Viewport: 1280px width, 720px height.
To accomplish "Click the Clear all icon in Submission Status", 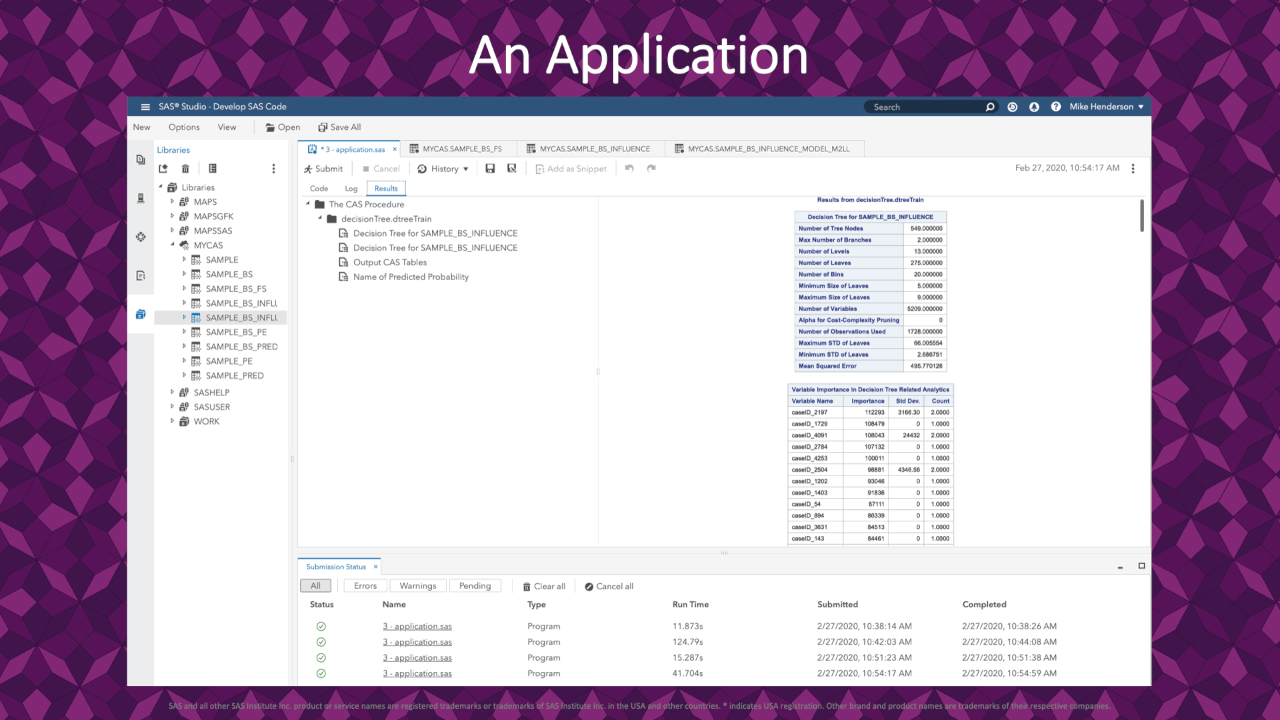I will pyautogui.click(x=529, y=586).
